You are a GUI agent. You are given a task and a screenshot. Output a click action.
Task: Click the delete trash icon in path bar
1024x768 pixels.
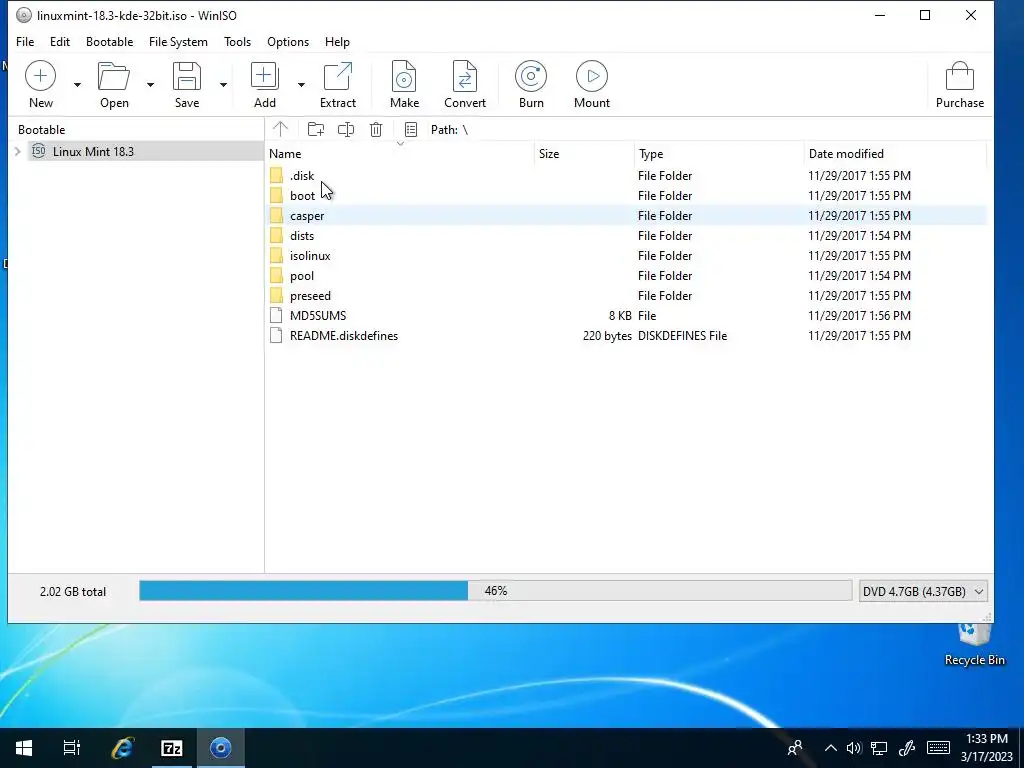click(376, 129)
